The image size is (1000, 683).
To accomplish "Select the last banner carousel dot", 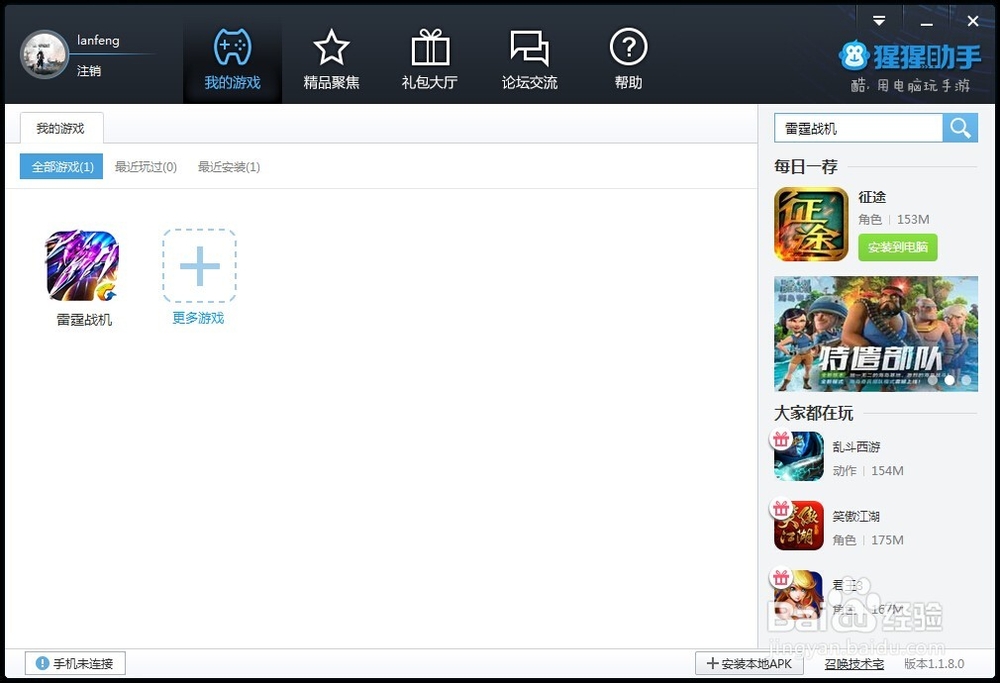I will (x=966, y=380).
